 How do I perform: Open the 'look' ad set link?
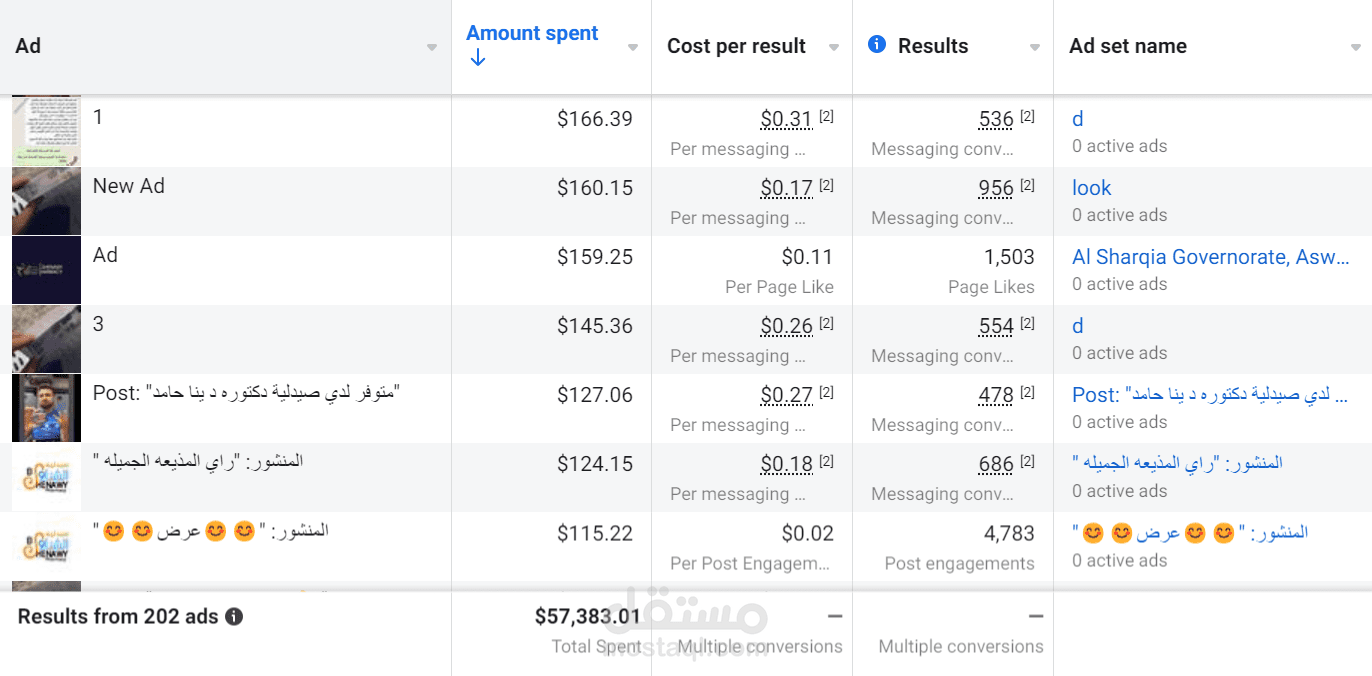1091,188
